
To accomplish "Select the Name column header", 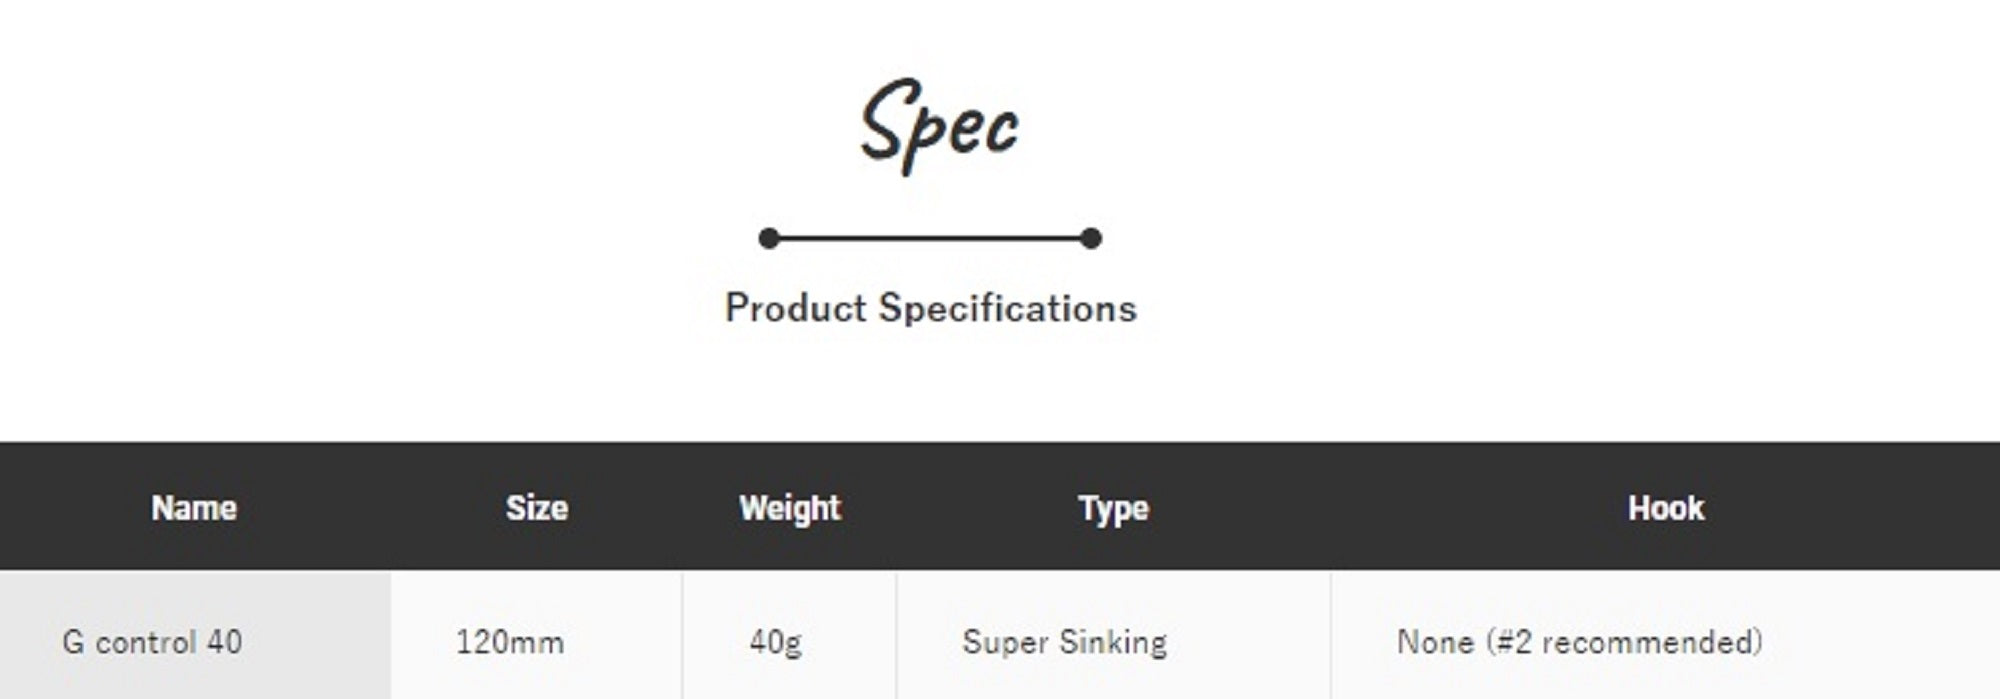I will point(194,508).
